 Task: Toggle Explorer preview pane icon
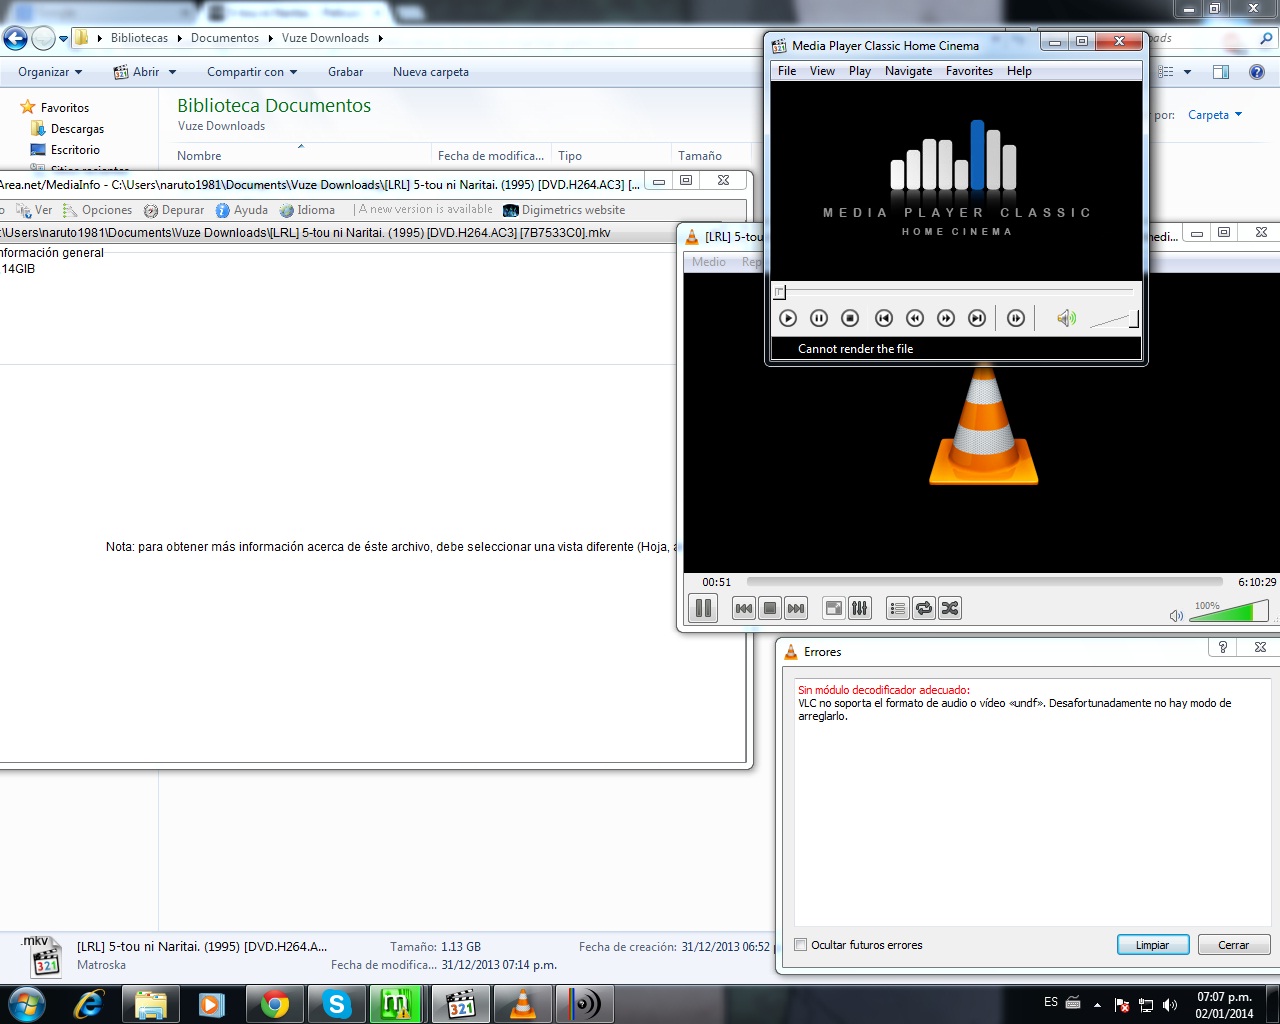click(x=1221, y=72)
